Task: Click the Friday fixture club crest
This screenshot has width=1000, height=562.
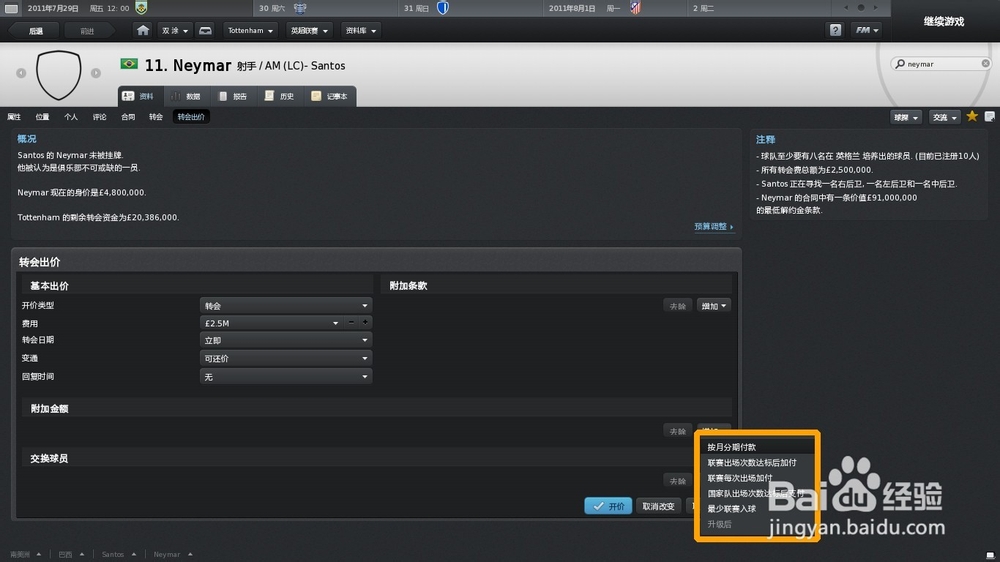Action: pos(142,8)
